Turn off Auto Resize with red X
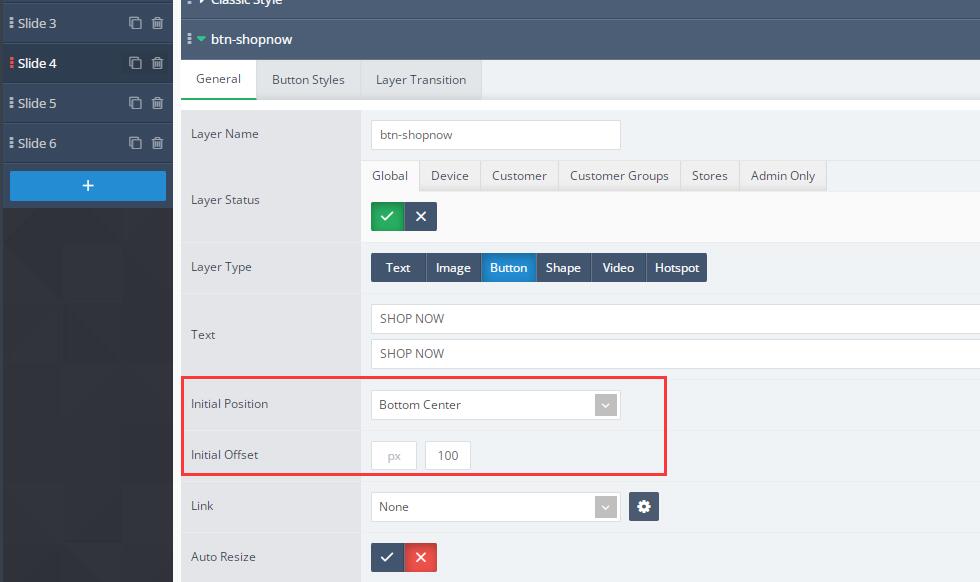This screenshot has height=582, width=980. click(x=421, y=557)
